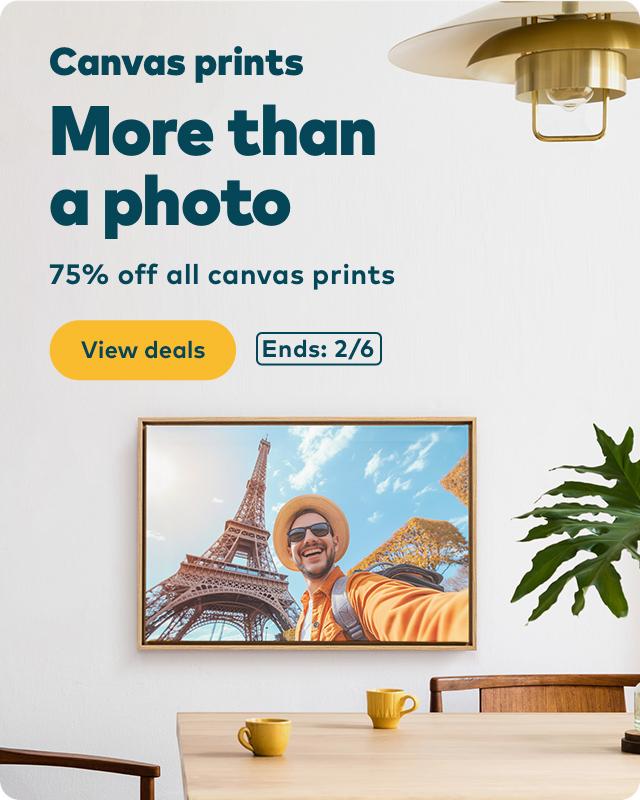
Task: Click the chair armrest in the lower-left corner
Action: [79, 770]
